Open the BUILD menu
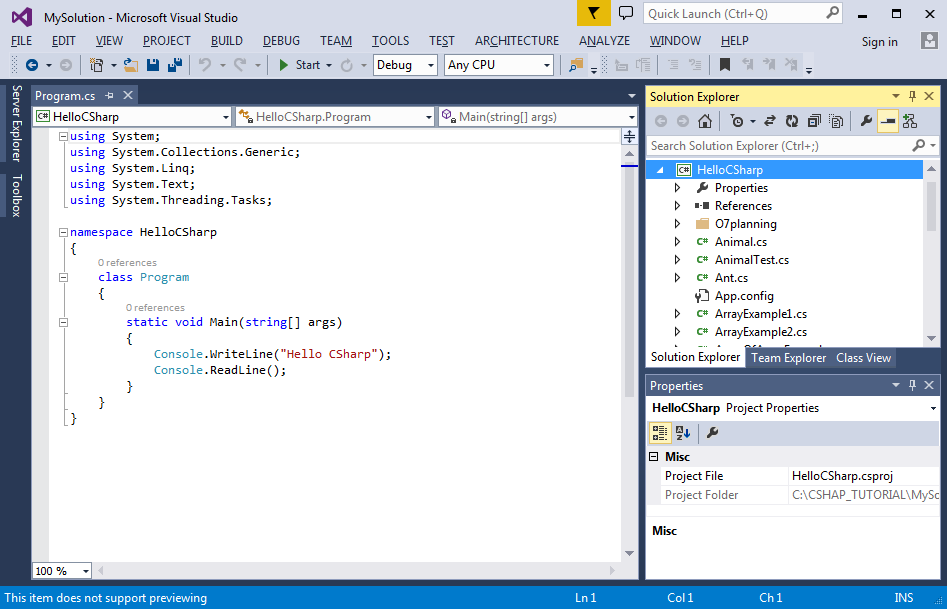Viewport: 947px width, 609px height. tap(226, 41)
